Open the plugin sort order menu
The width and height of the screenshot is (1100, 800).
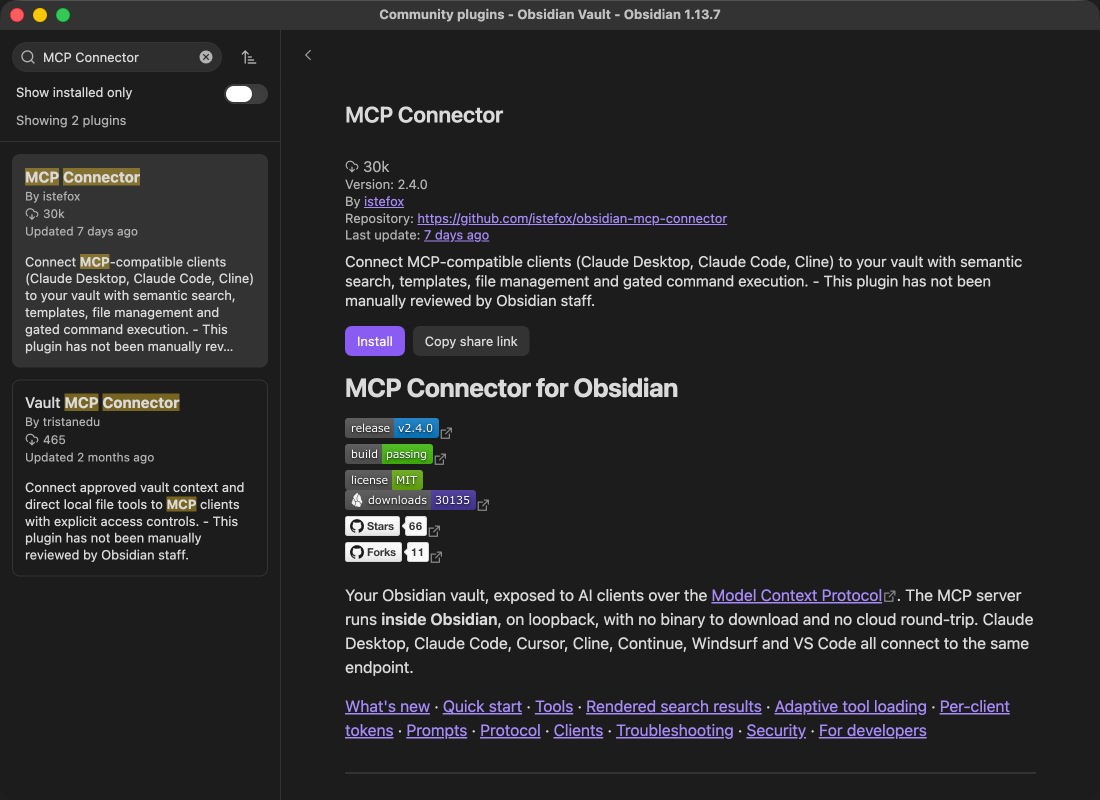248,58
